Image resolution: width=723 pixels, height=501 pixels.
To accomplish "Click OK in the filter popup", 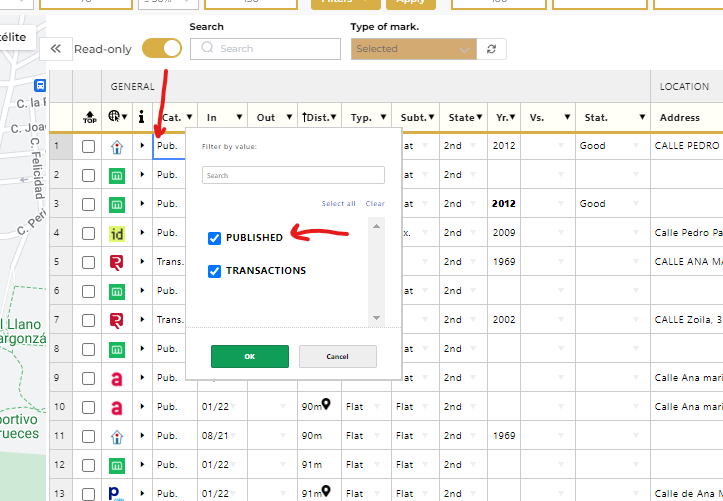I will [x=250, y=356].
